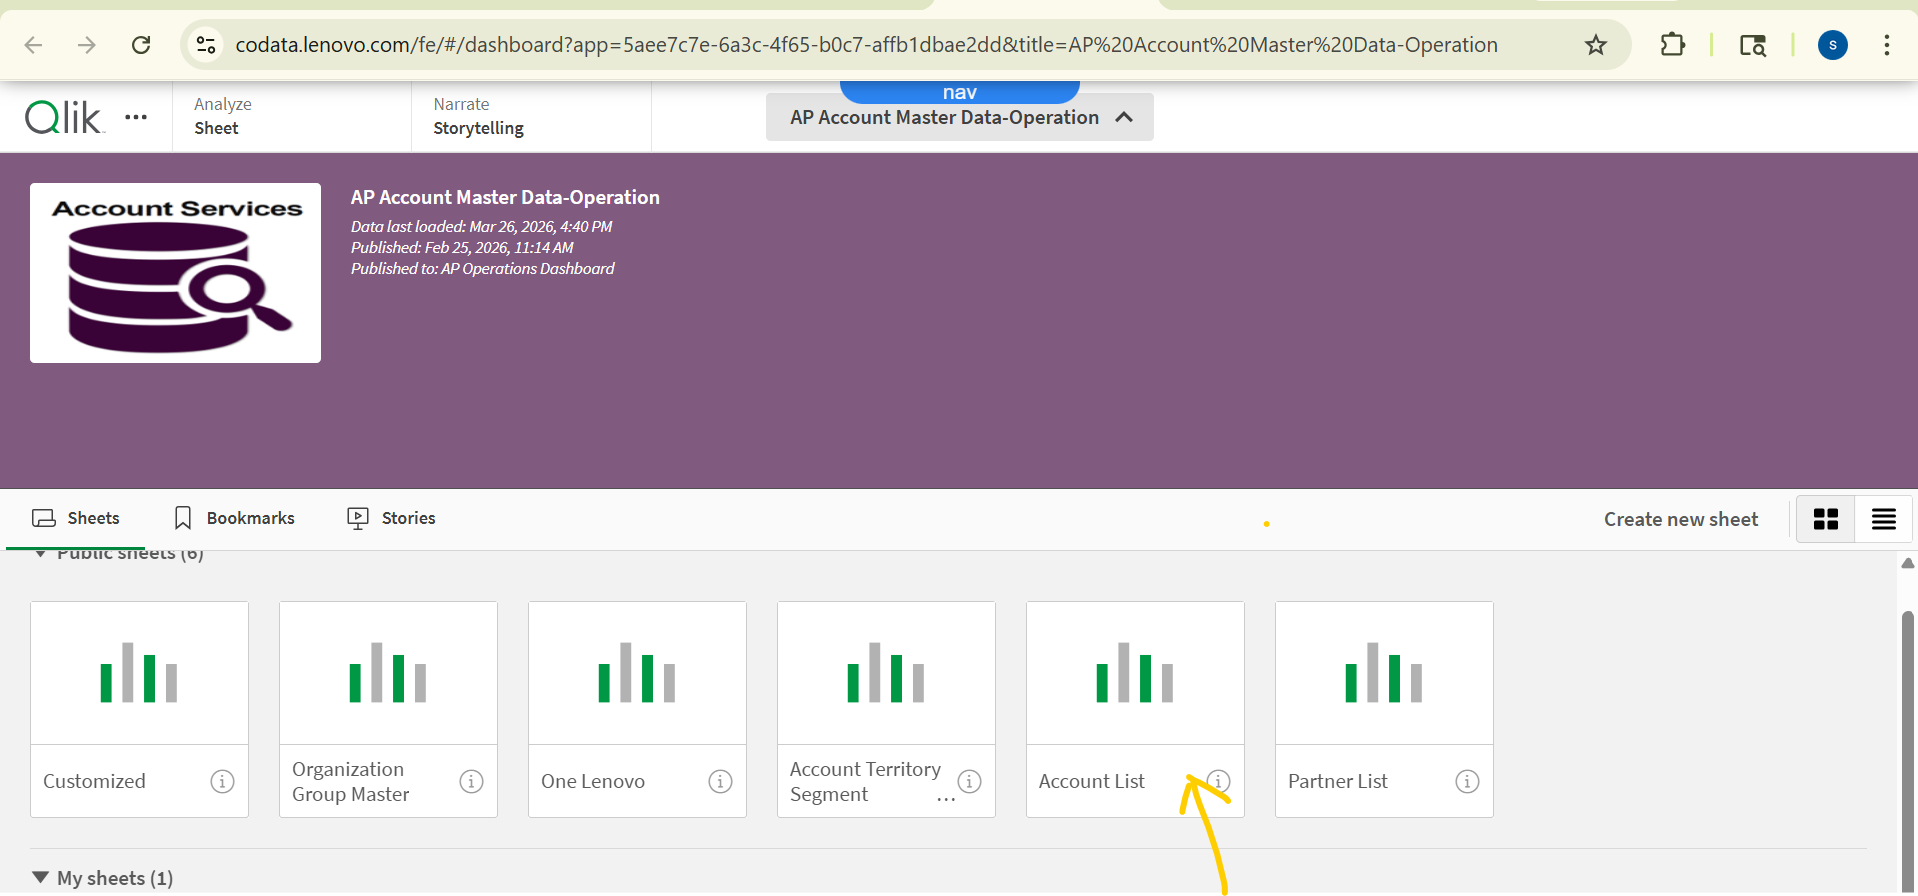Image resolution: width=1918 pixels, height=896 pixels.
Task: Open the three-dot navigation menu beside Qlik
Action: 136,118
